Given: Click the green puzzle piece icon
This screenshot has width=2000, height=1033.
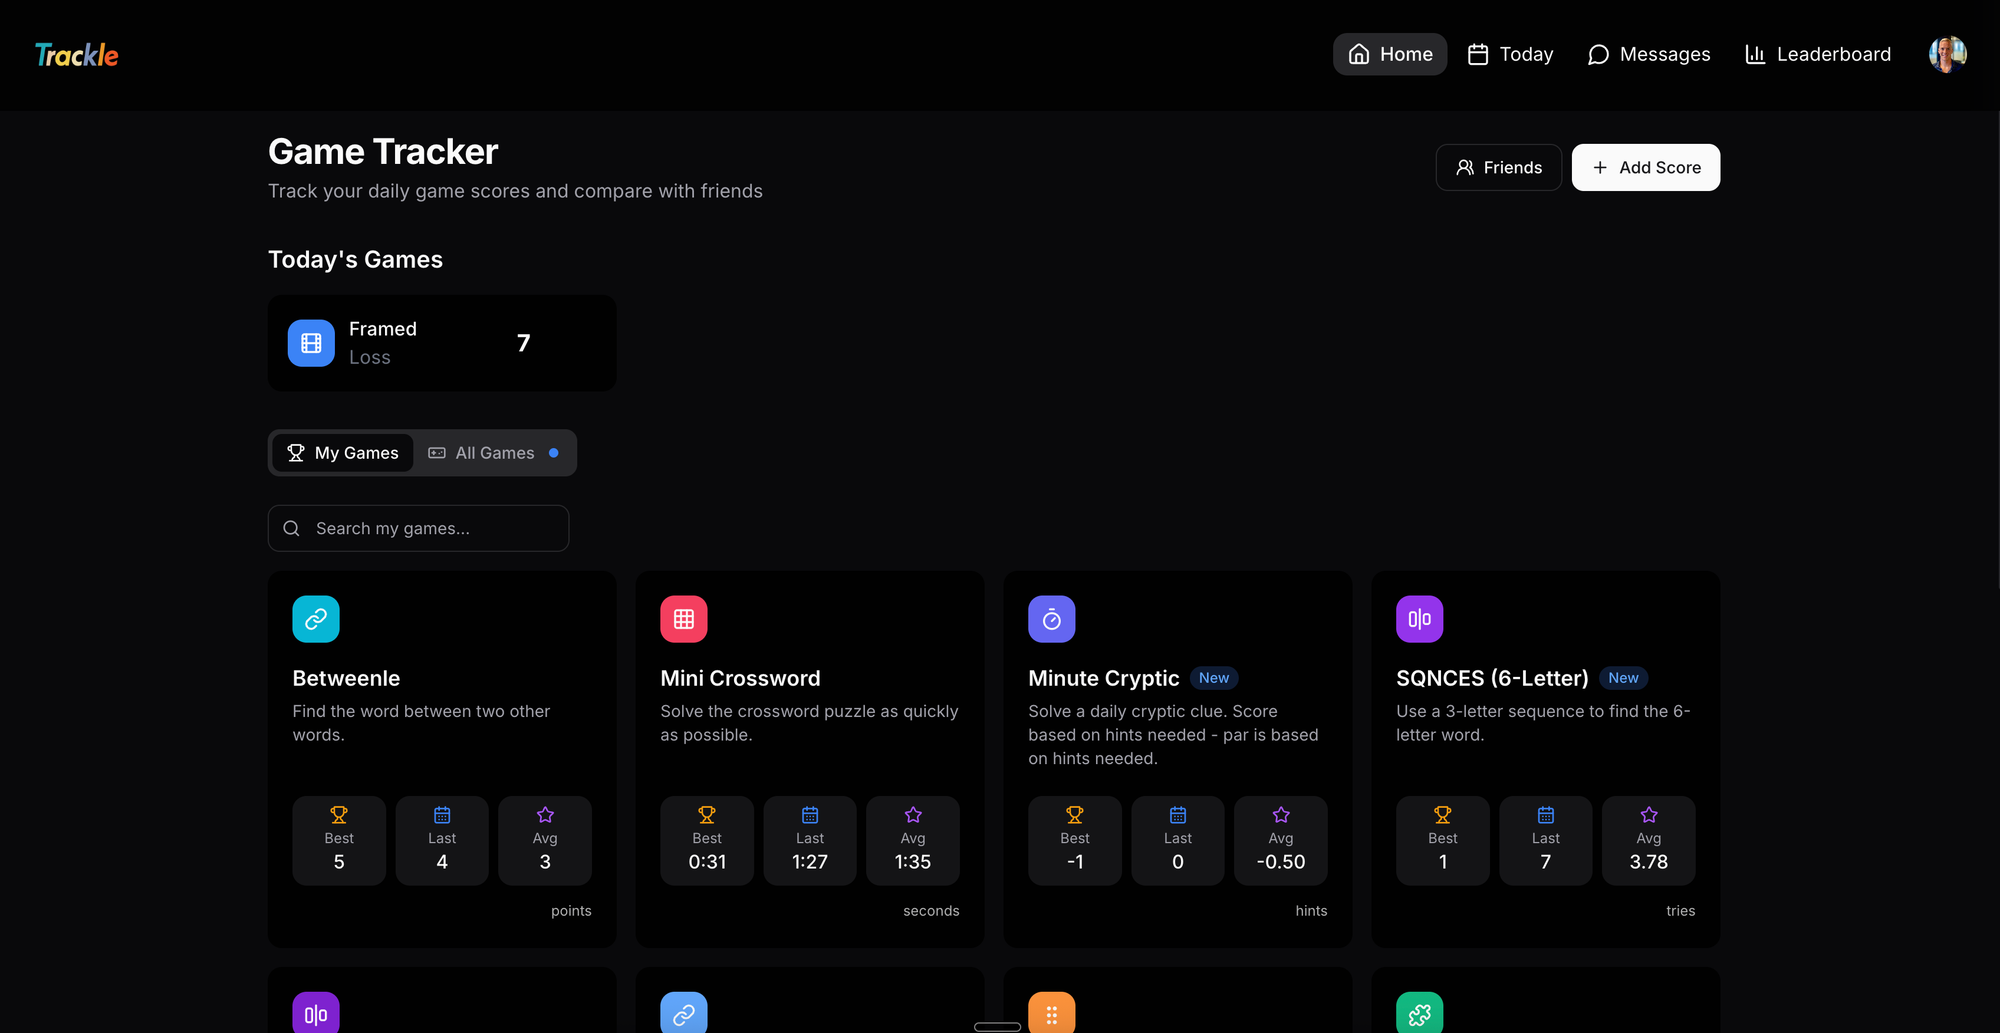Looking at the screenshot, I should (1419, 1013).
